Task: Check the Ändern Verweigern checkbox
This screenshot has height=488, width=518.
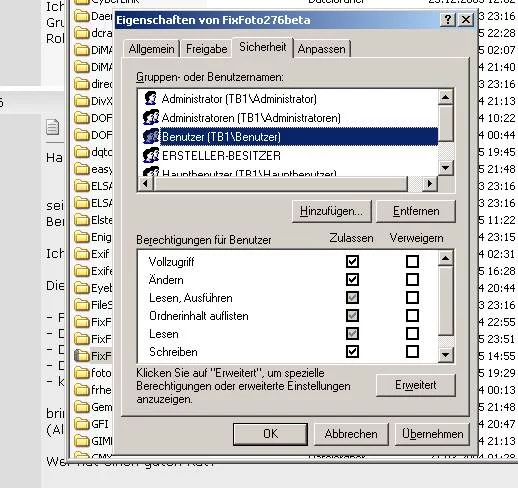Action: (x=412, y=279)
